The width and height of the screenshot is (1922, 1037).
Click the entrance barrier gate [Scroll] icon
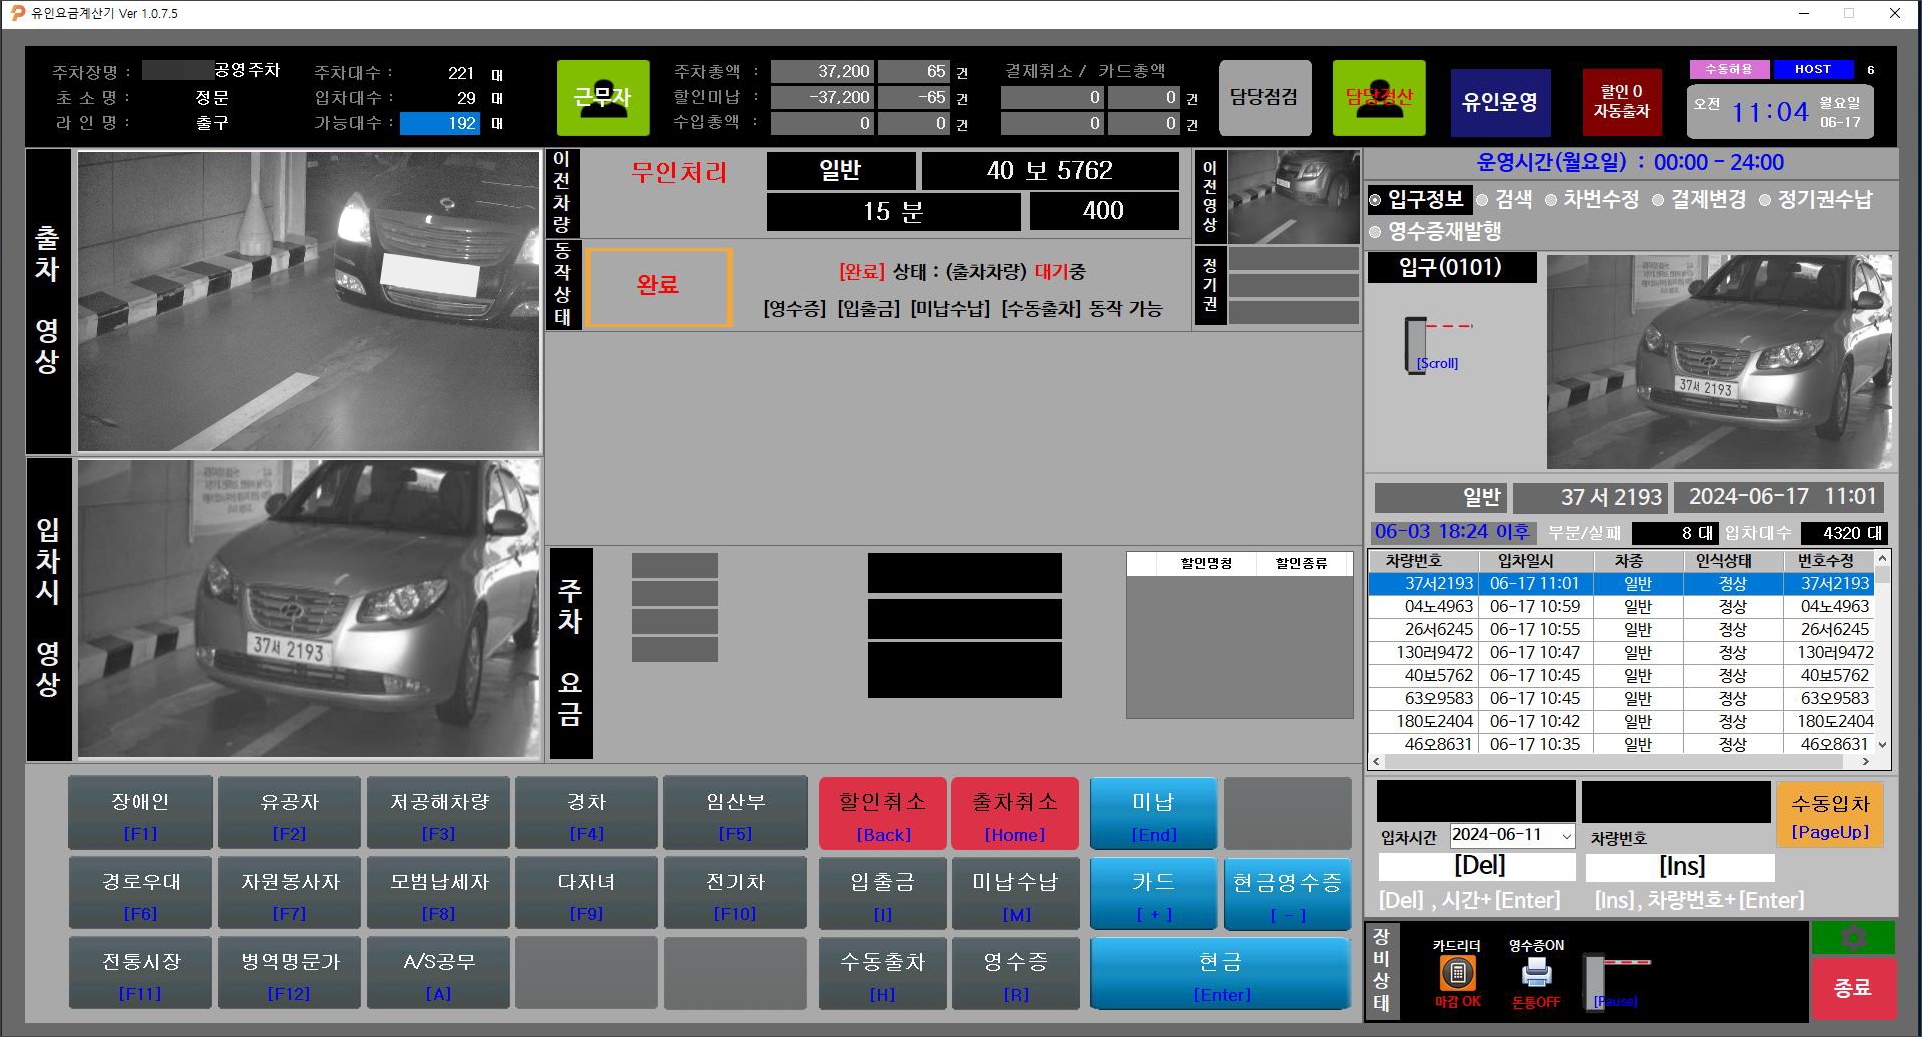pos(1437,345)
